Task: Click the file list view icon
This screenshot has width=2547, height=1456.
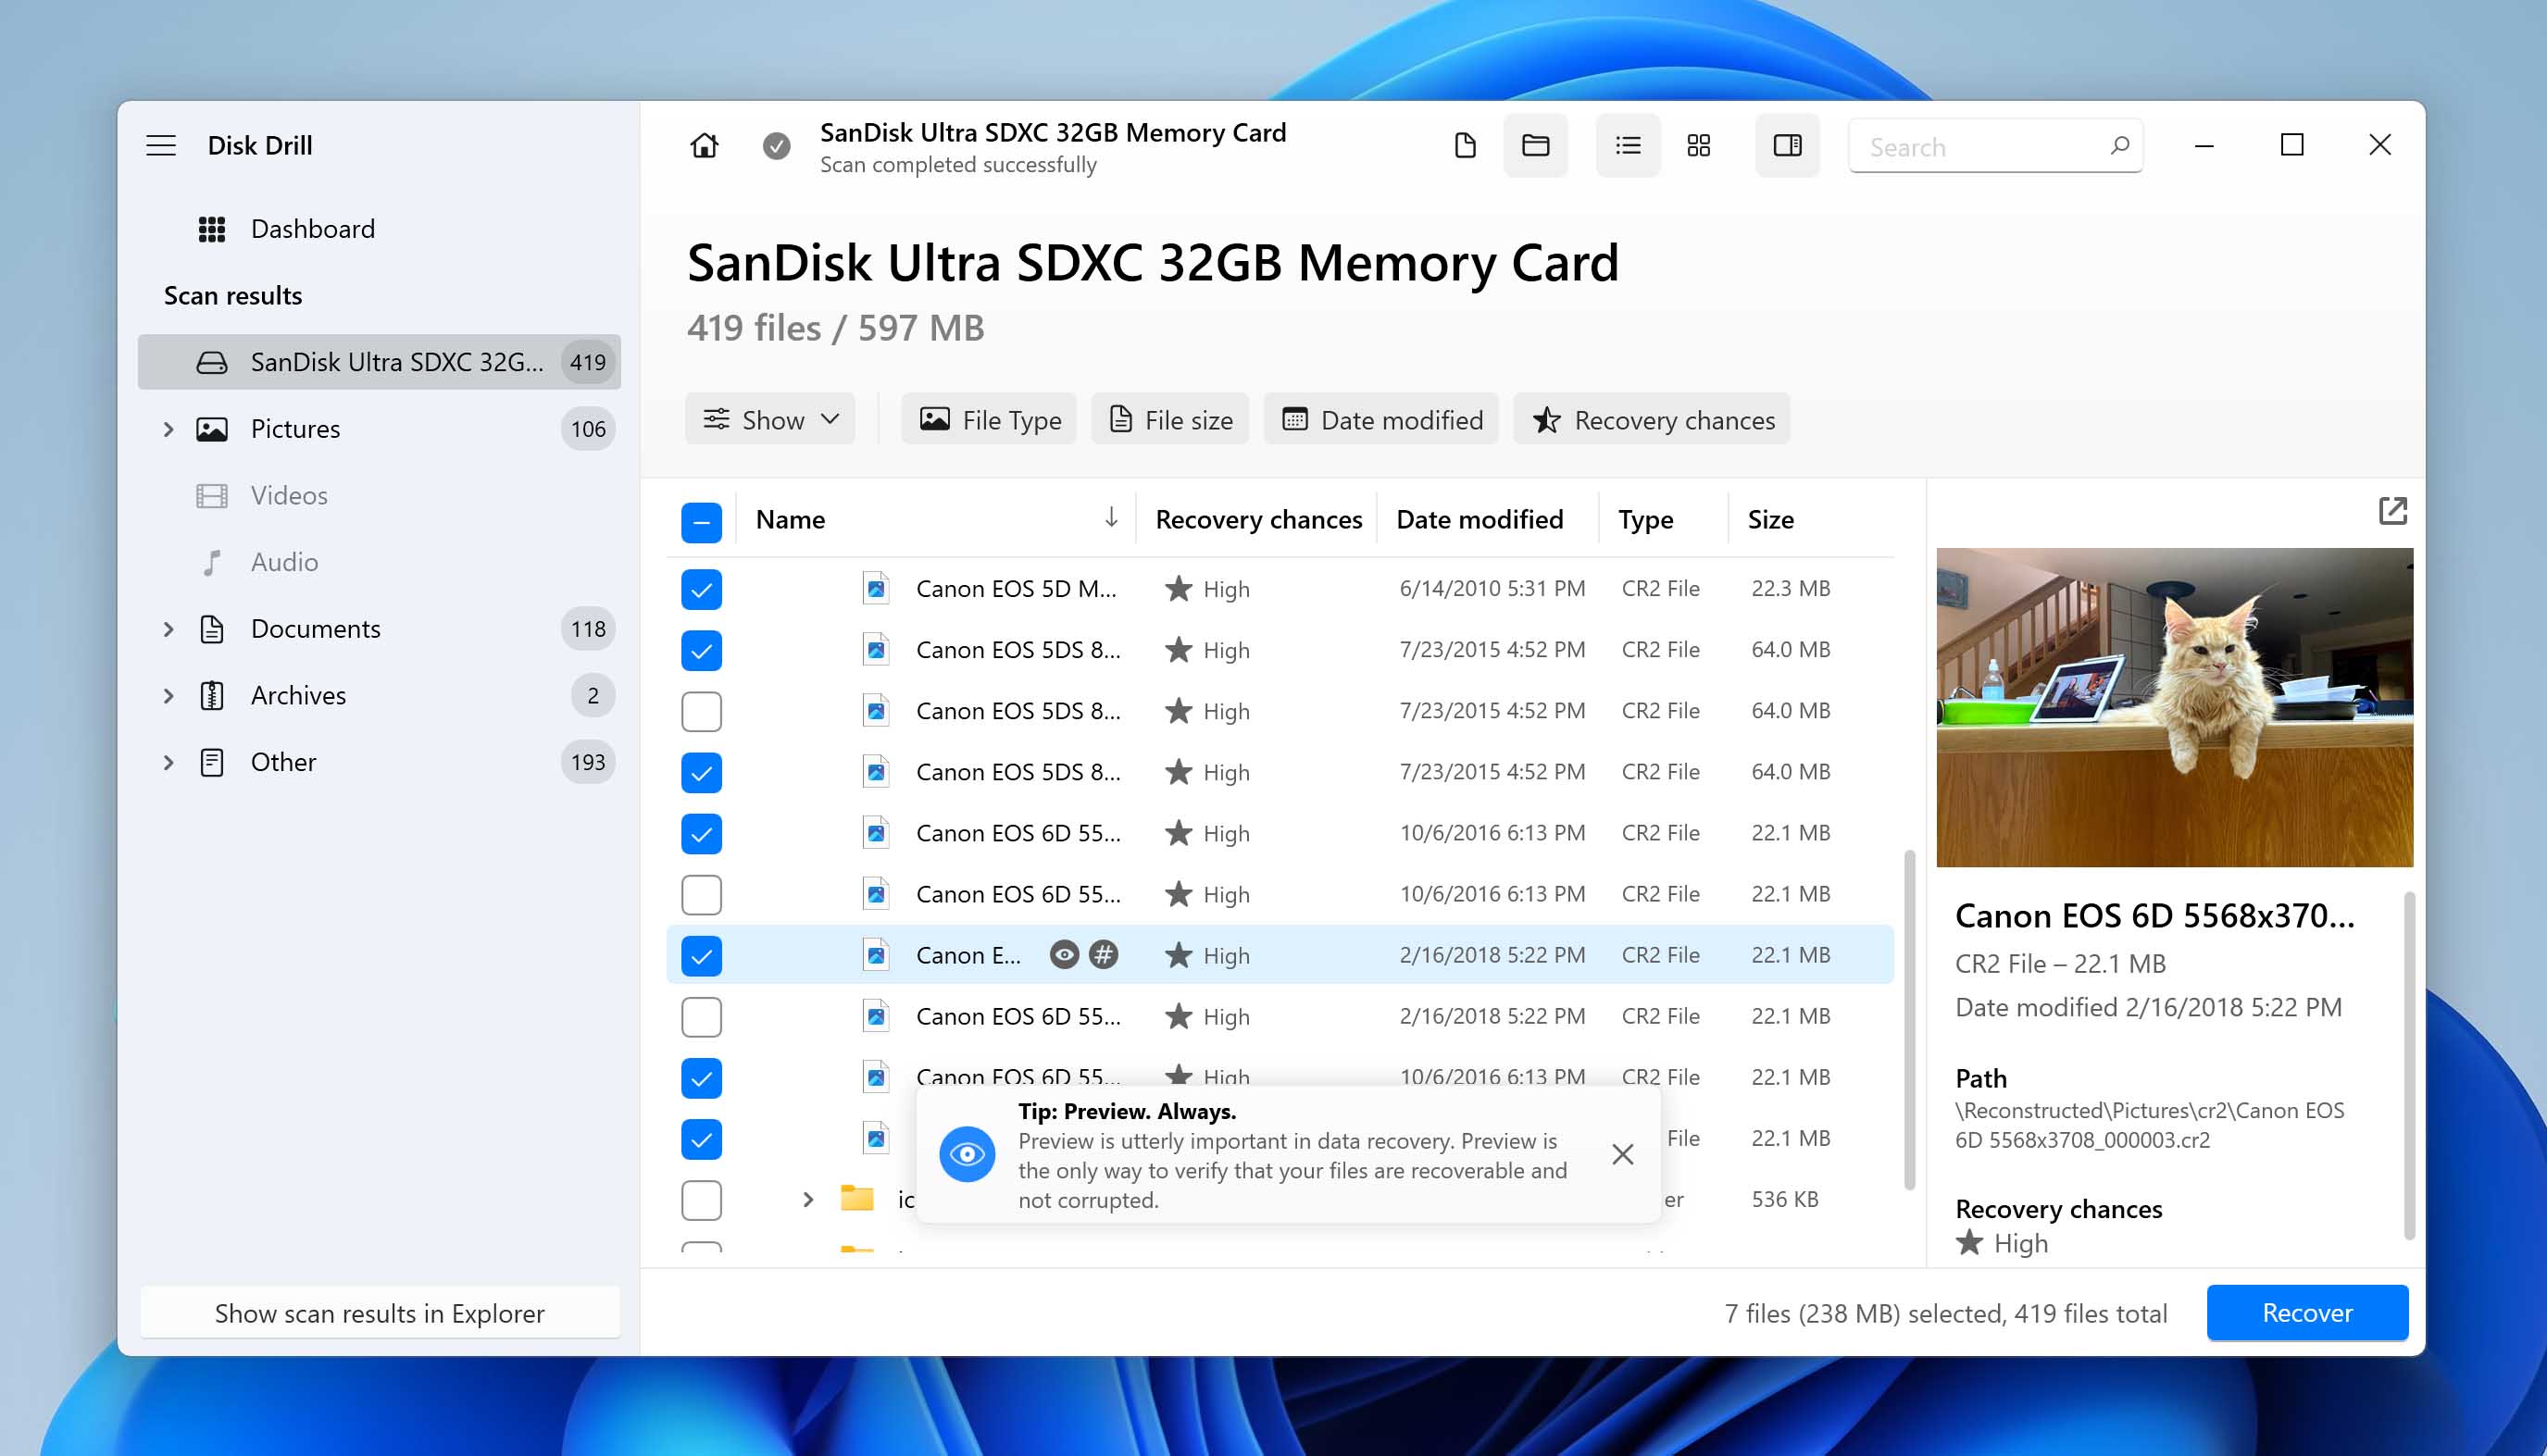Action: click(x=1627, y=145)
